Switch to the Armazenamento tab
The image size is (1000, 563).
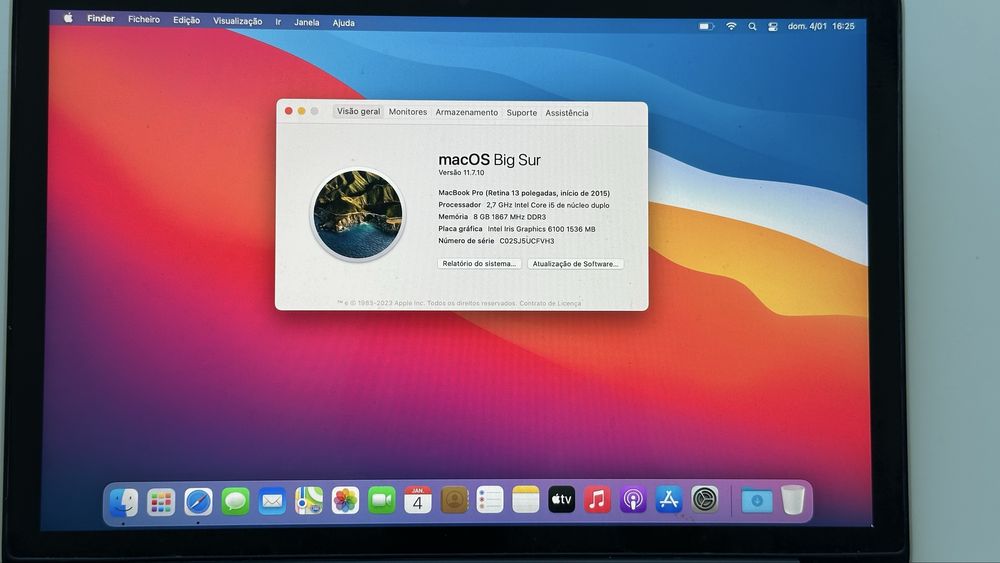tap(467, 112)
